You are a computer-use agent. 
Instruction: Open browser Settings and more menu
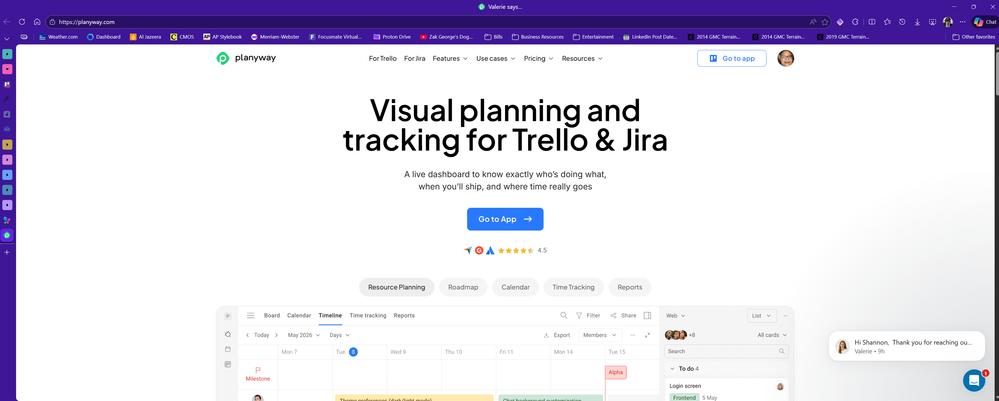coord(962,22)
